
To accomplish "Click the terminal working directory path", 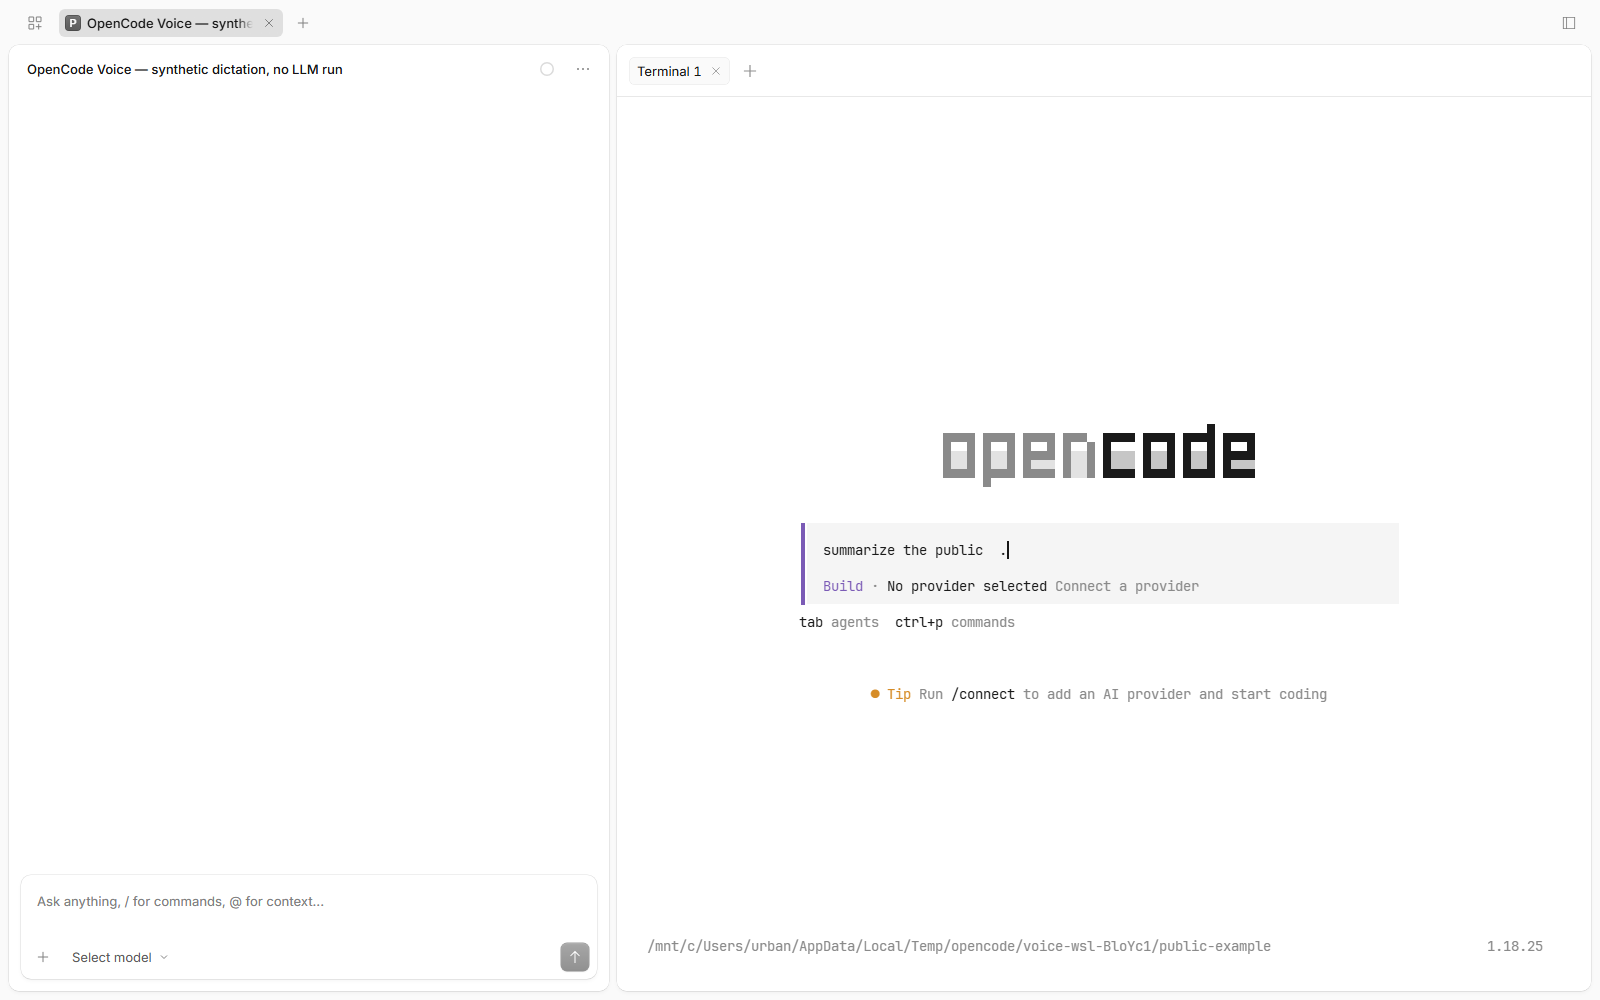I will [959, 946].
